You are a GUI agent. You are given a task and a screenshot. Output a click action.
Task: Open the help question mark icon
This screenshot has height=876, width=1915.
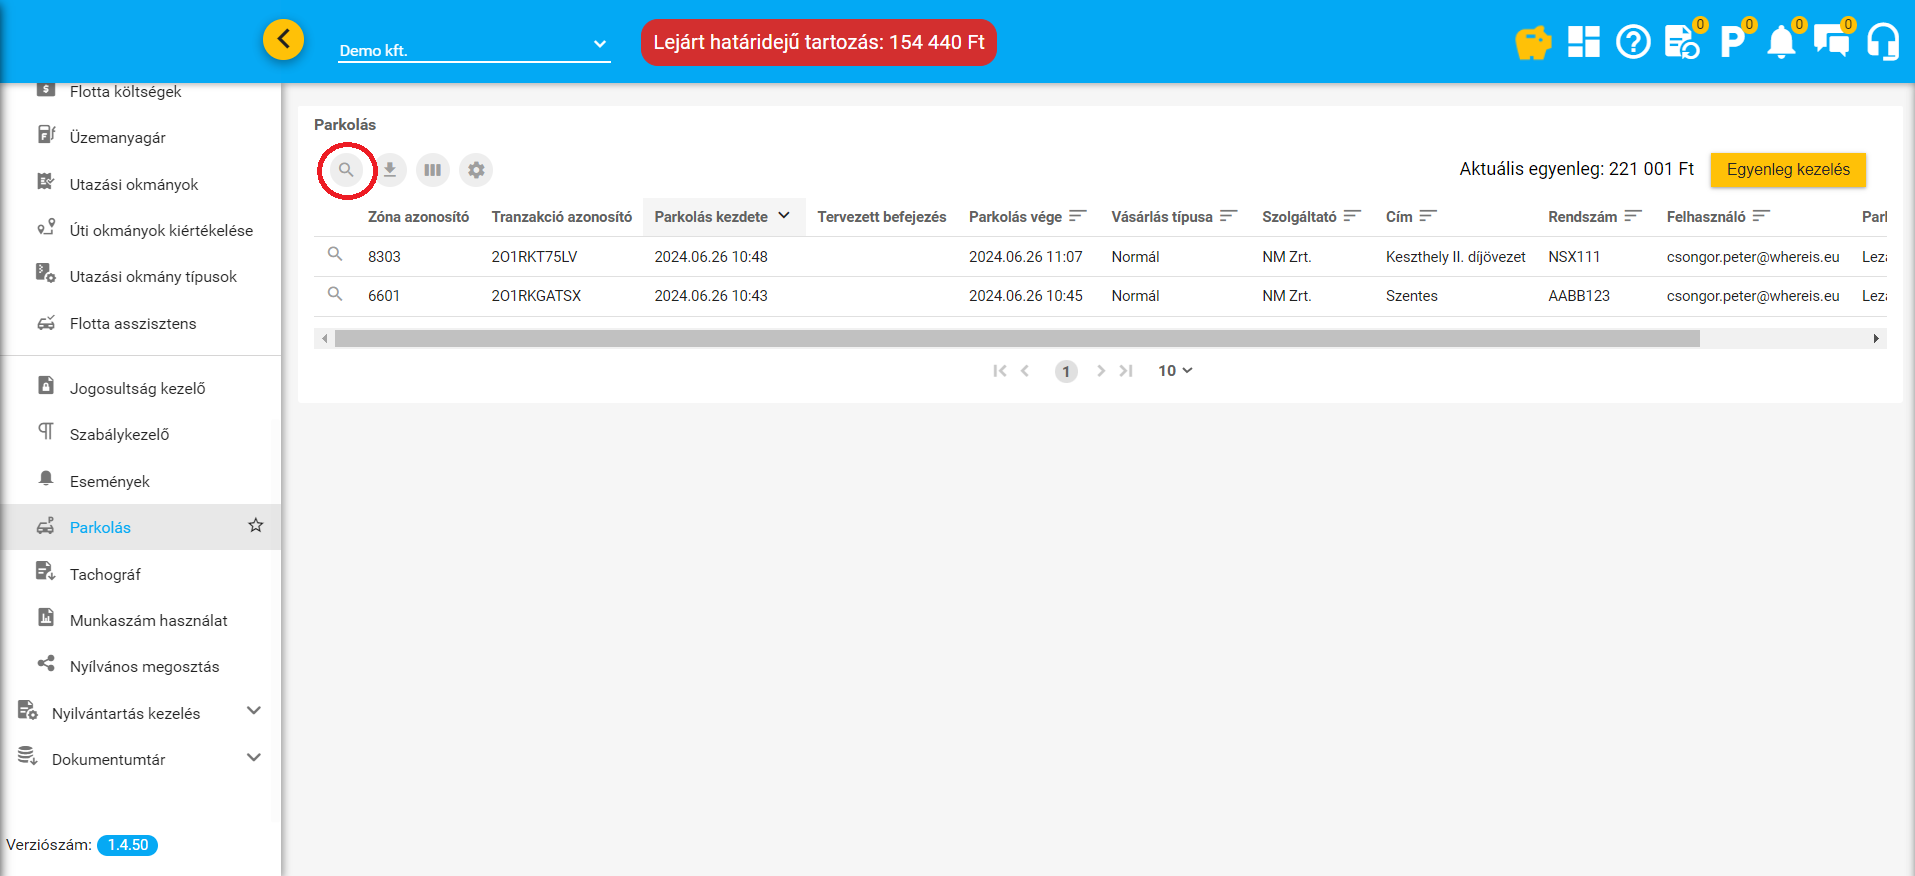(1633, 42)
